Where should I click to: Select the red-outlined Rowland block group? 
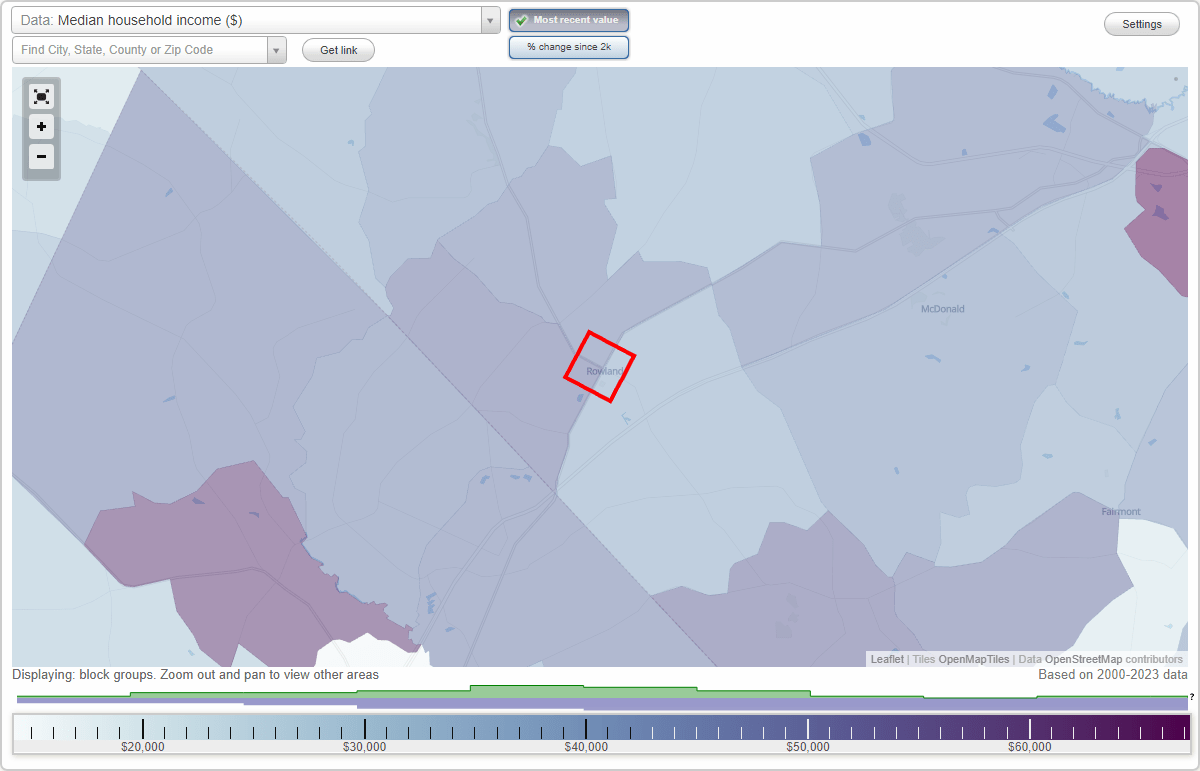click(599, 368)
